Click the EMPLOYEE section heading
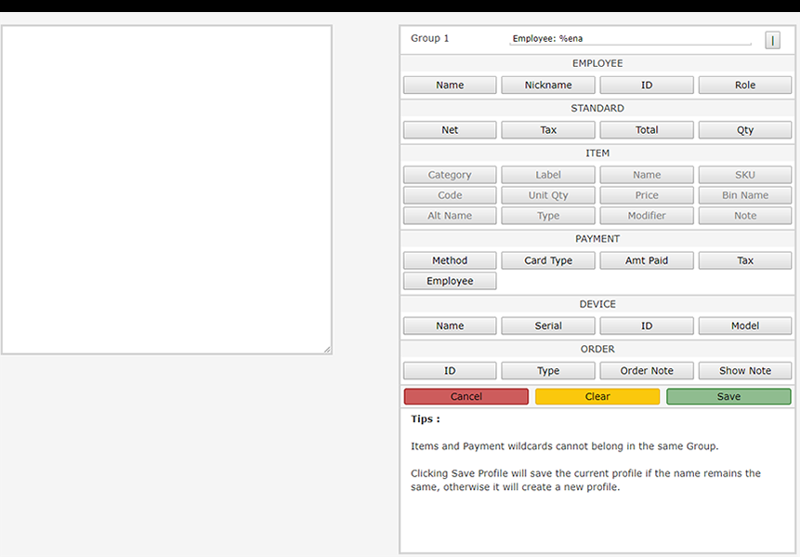The image size is (800, 557). pos(597,63)
